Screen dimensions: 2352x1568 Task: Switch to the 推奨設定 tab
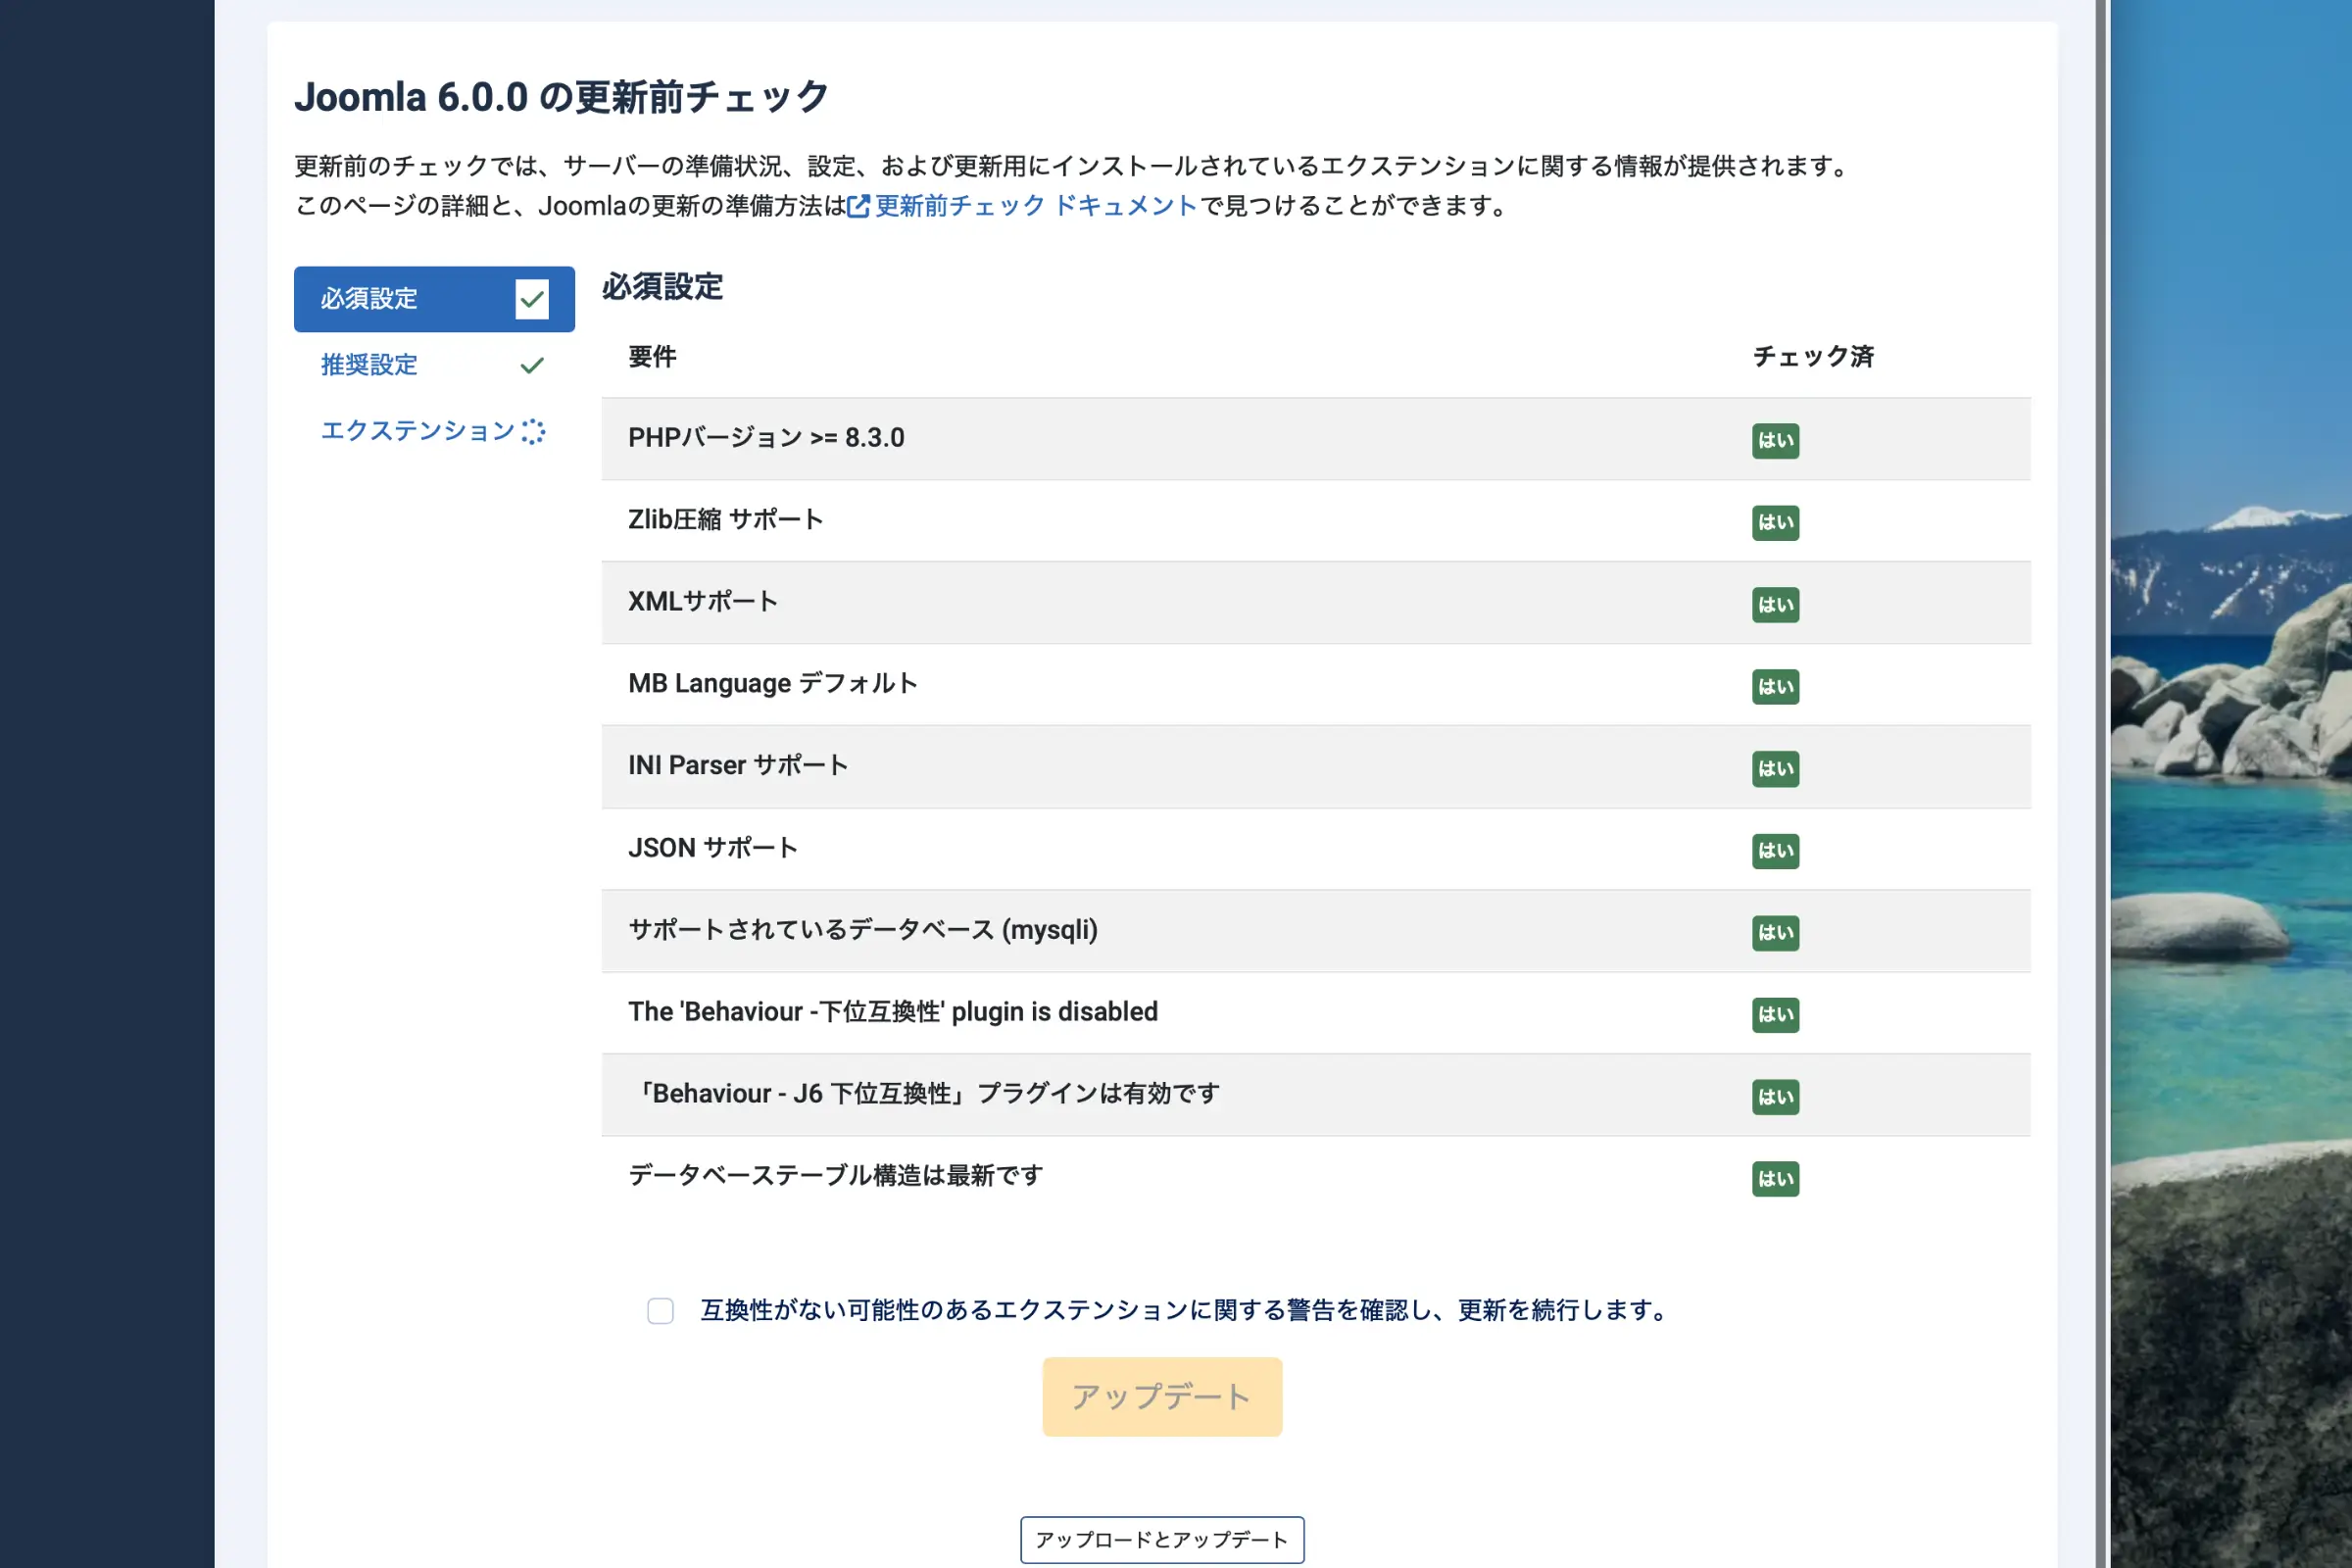click(x=369, y=365)
